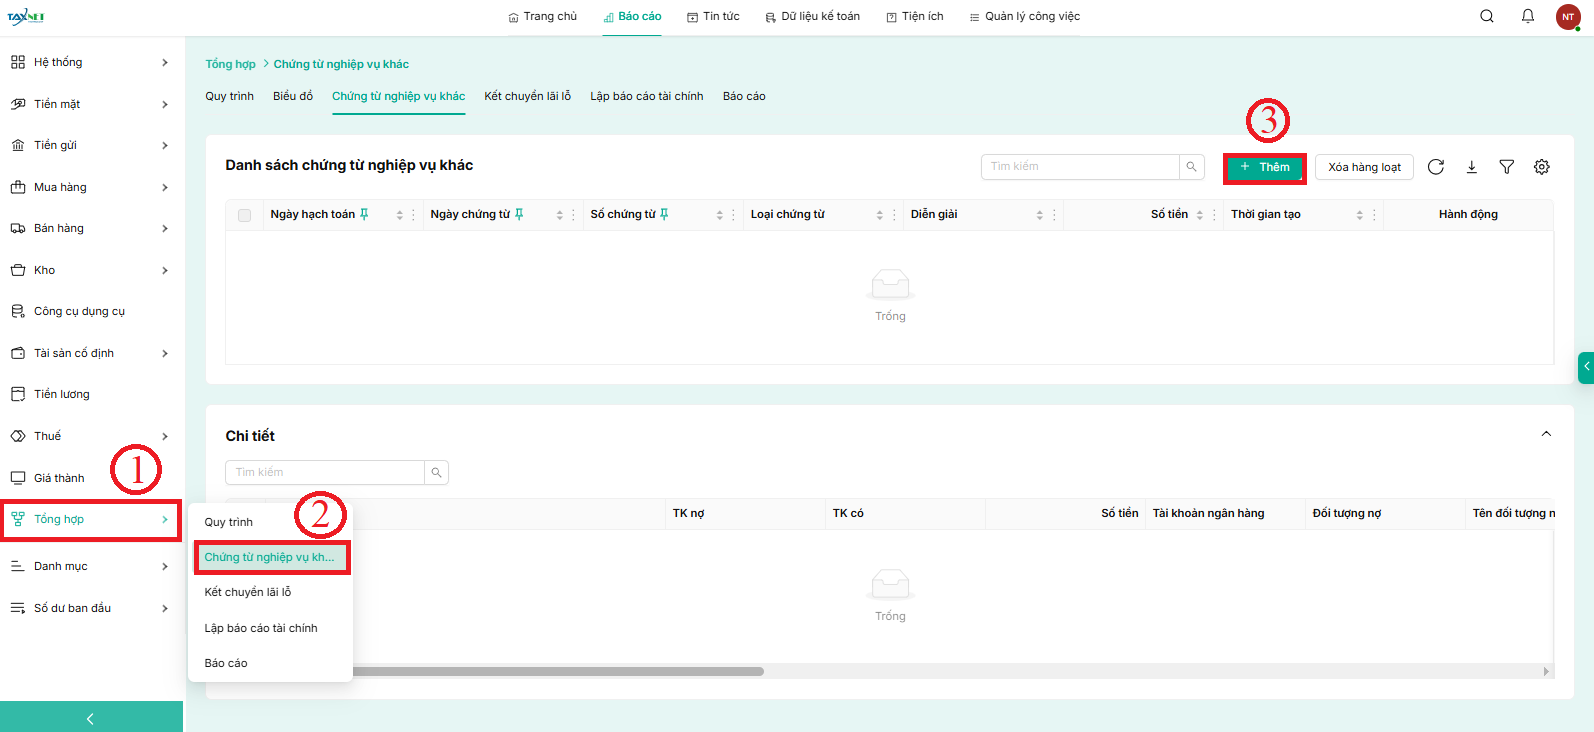The height and width of the screenshot is (732, 1594).
Task: Click the search magnifier in top bar
Action: coord(1487,16)
